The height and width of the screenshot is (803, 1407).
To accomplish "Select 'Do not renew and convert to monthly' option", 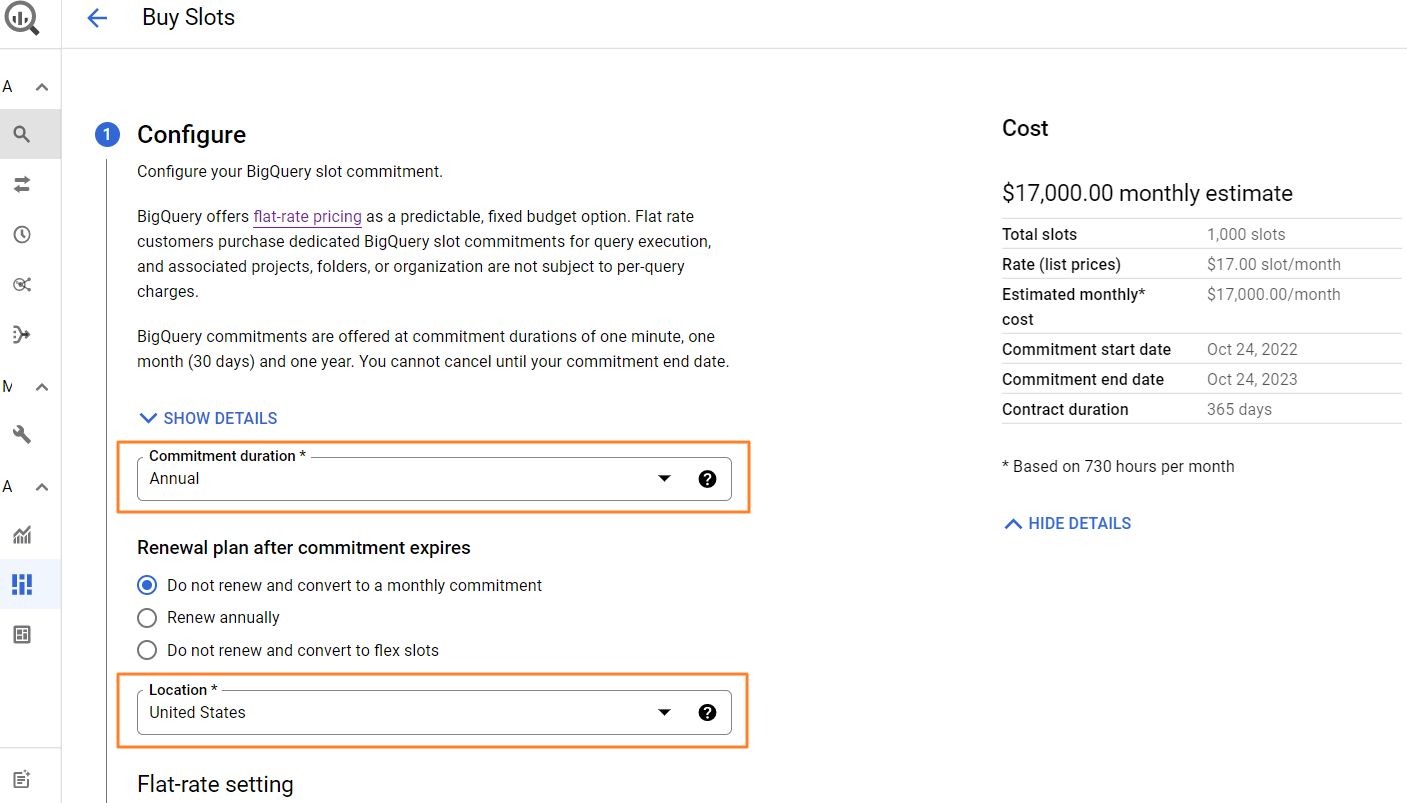I will pyautogui.click(x=147, y=585).
